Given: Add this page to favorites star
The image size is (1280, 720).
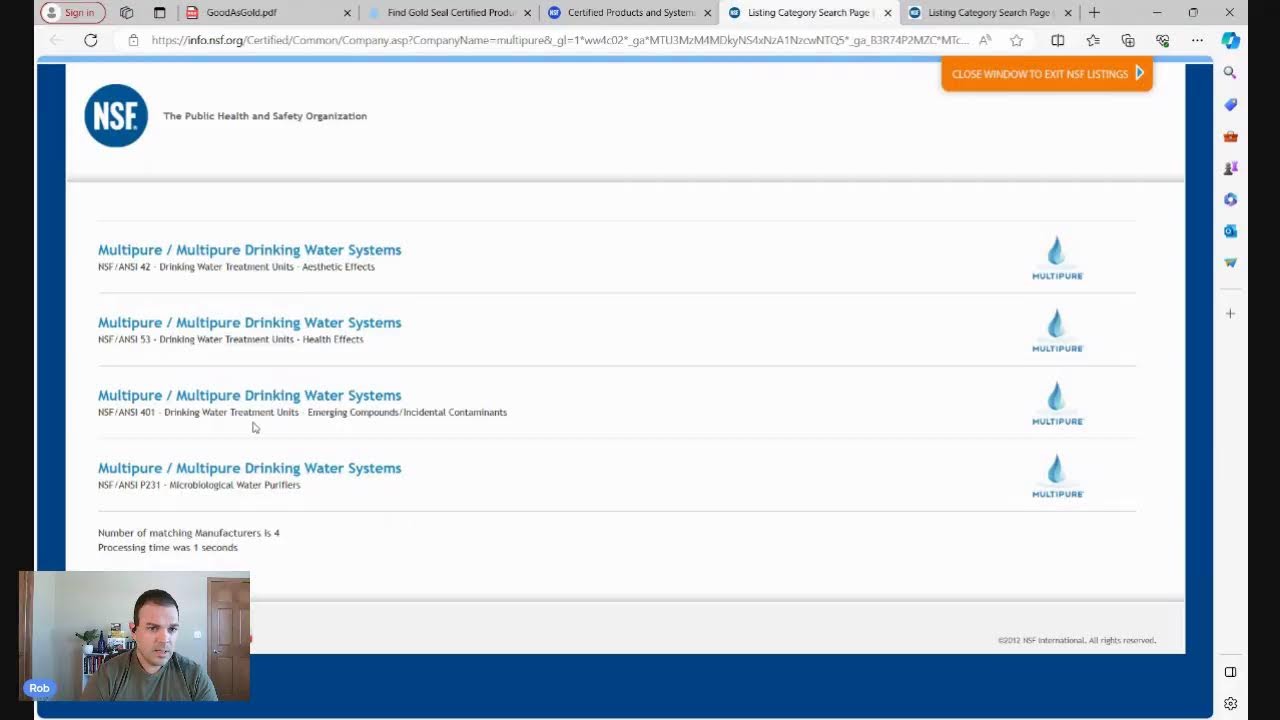Looking at the screenshot, I should coord(1017,40).
